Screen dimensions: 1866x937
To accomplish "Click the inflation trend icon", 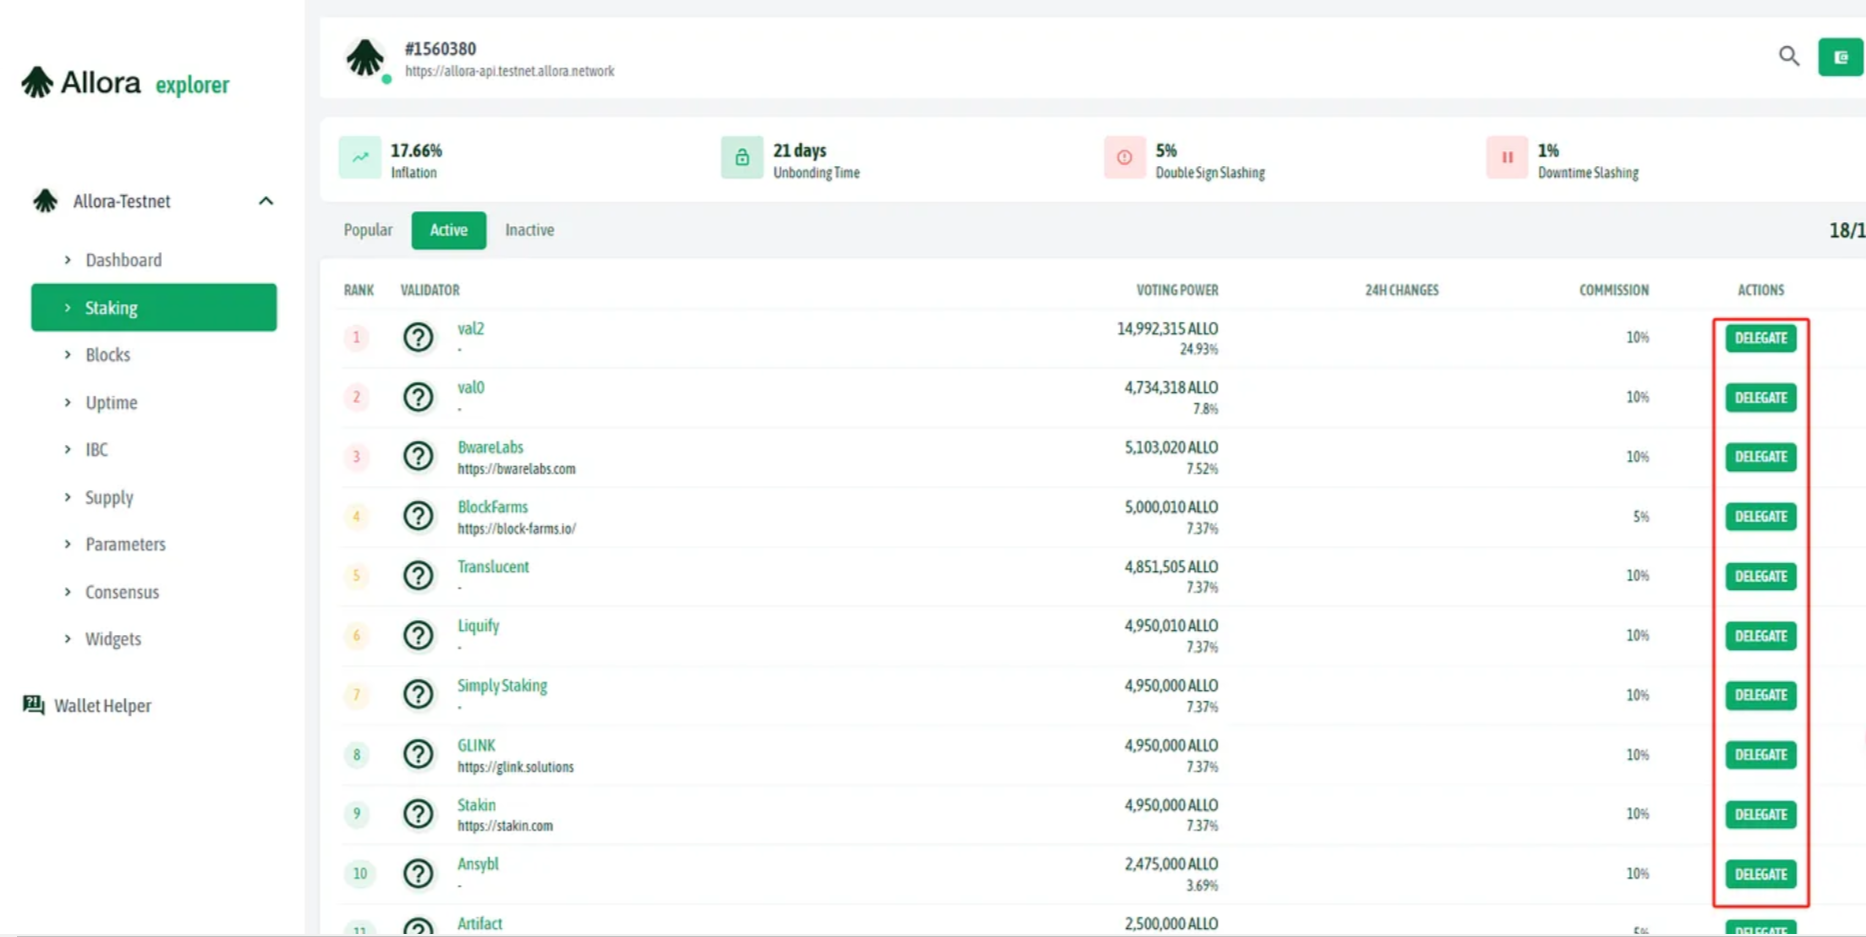I will (360, 158).
